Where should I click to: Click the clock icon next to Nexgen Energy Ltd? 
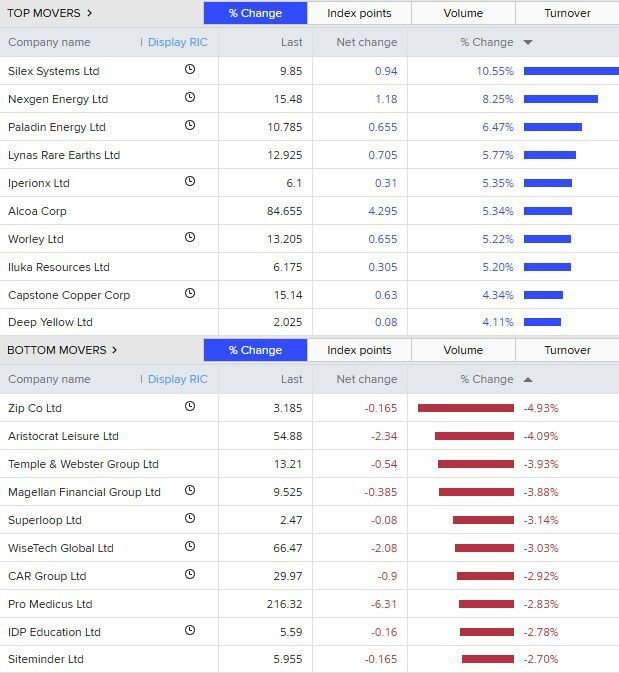coord(190,98)
